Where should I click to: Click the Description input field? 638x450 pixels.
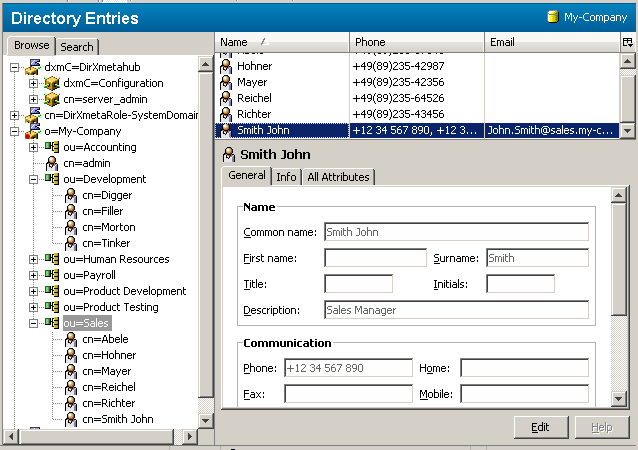456,310
